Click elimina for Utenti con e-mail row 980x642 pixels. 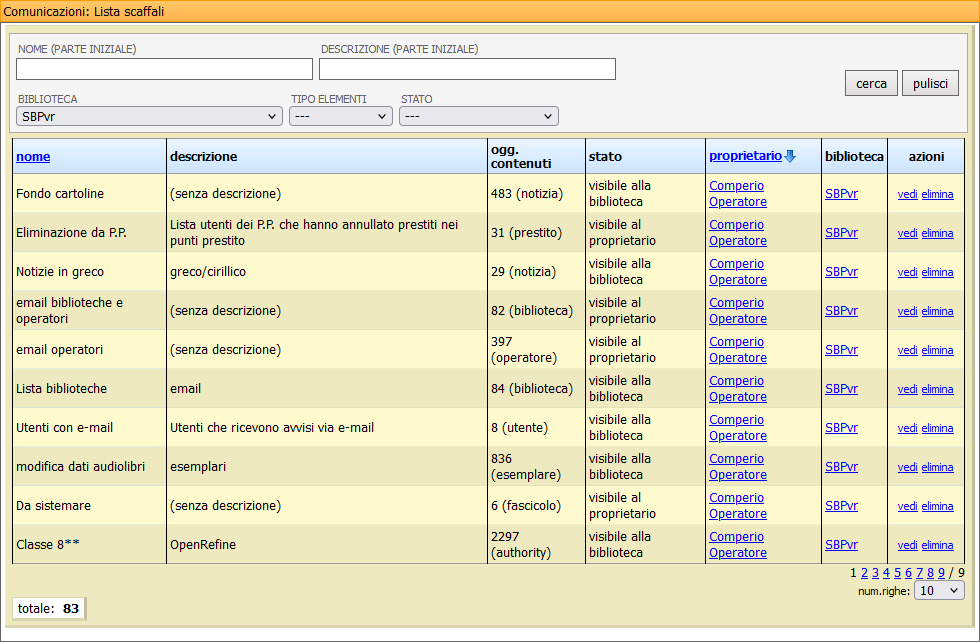click(x=937, y=428)
